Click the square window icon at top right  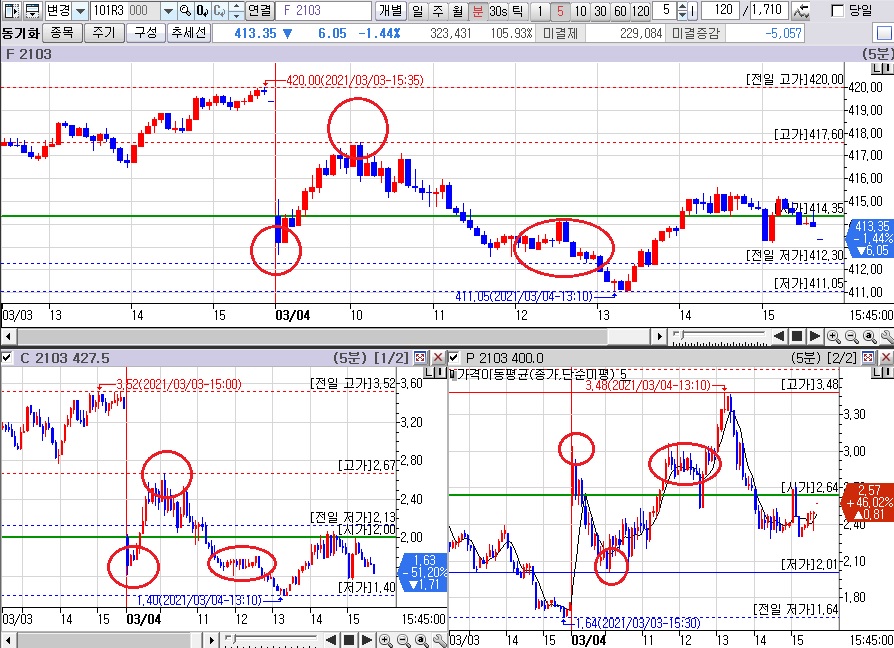(883, 33)
